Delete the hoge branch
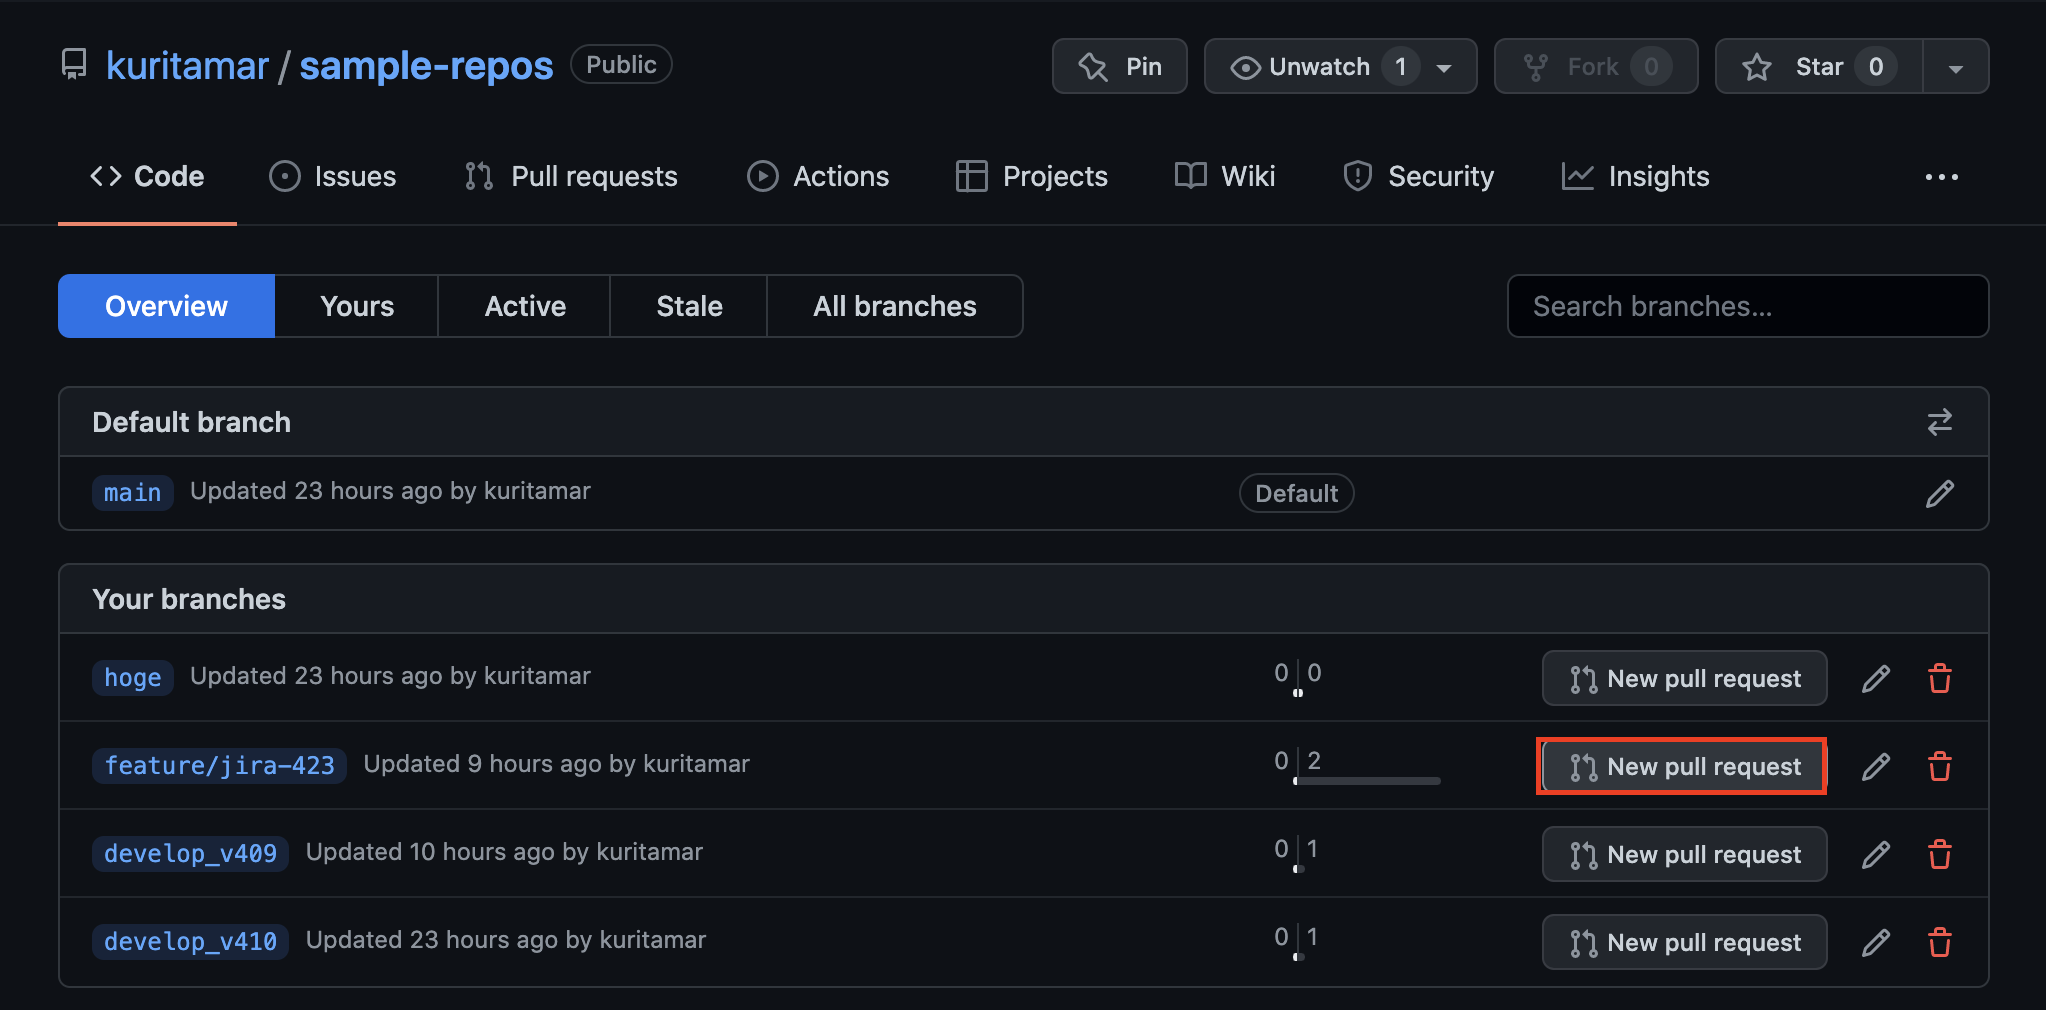 pyautogui.click(x=1939, y=678)
